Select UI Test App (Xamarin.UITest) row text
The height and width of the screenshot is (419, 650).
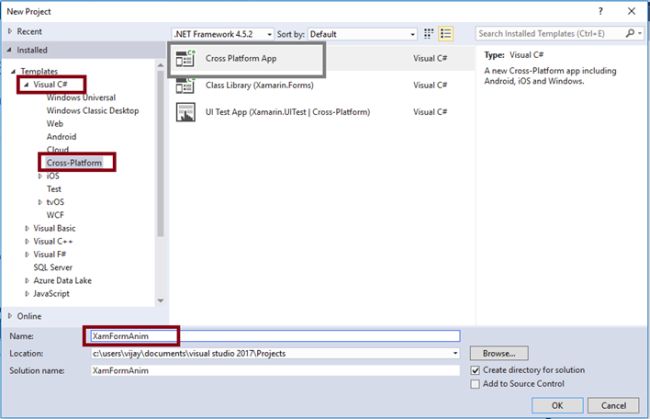288,112
